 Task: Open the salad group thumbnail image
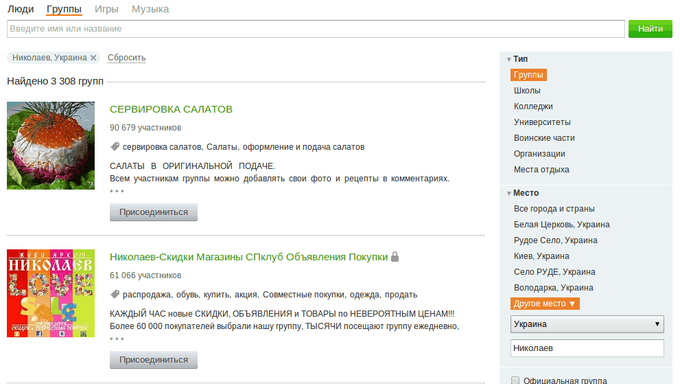tap(51, 145)
